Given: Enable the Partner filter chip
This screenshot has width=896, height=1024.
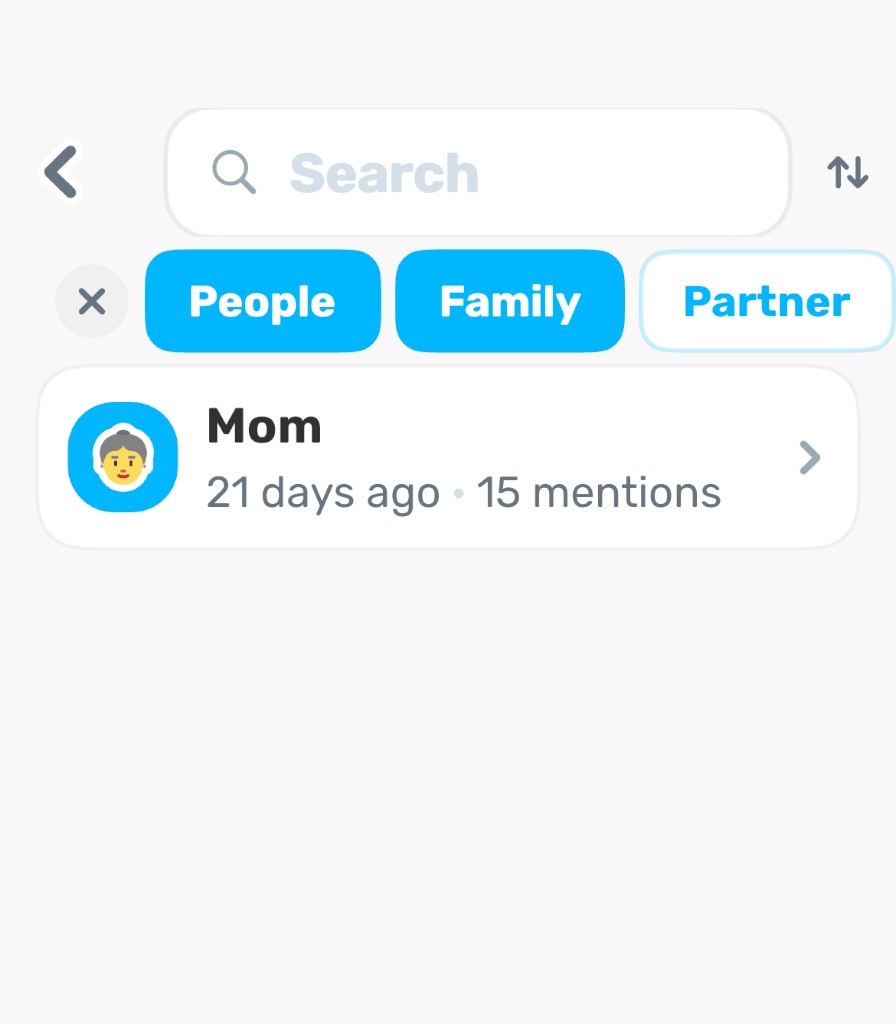Looking at the screenshot, I should (x=767, y=301).
